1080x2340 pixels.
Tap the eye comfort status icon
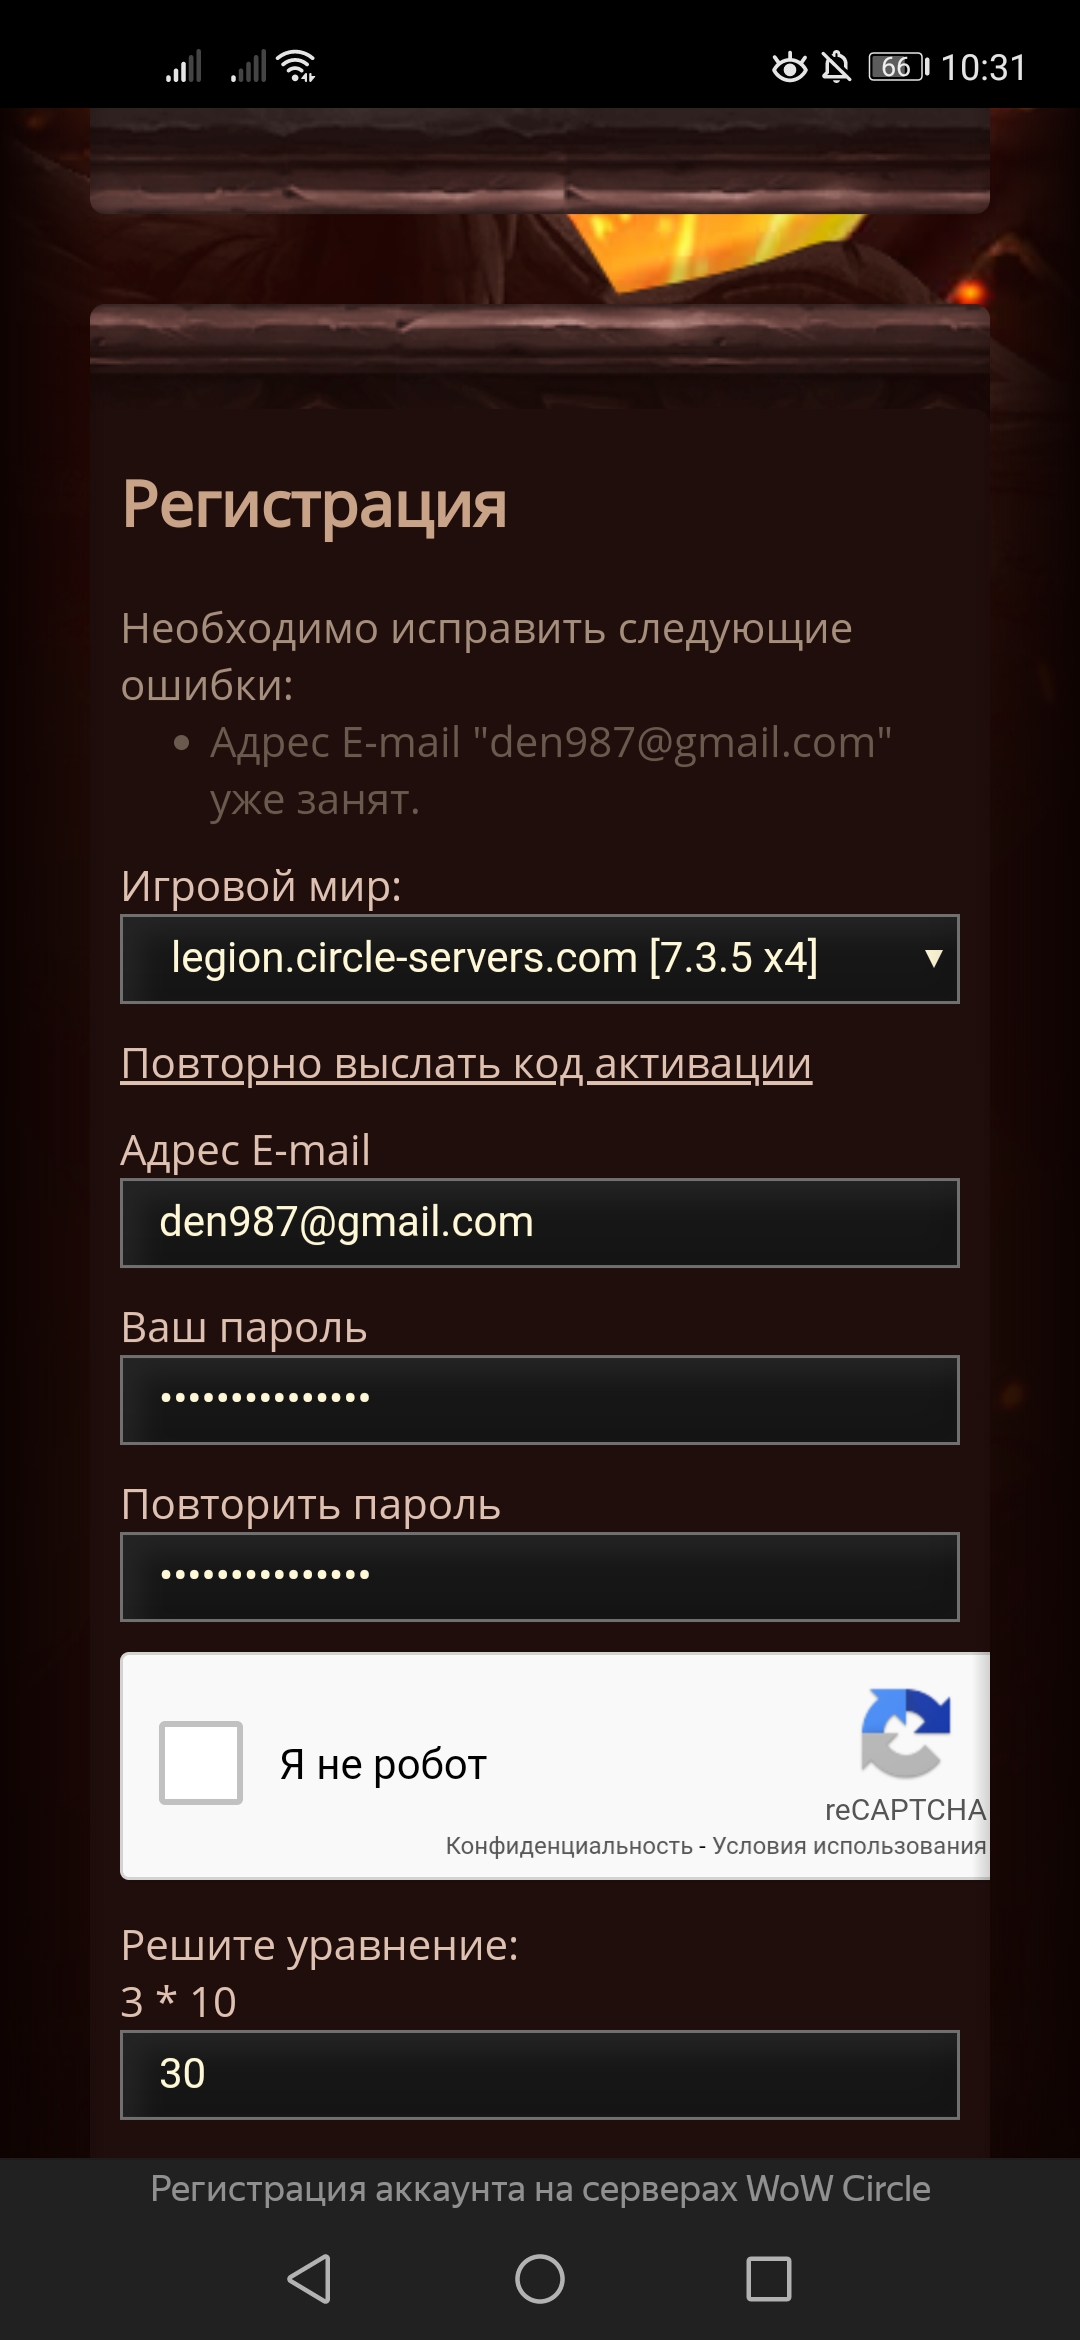coord(789,66)
